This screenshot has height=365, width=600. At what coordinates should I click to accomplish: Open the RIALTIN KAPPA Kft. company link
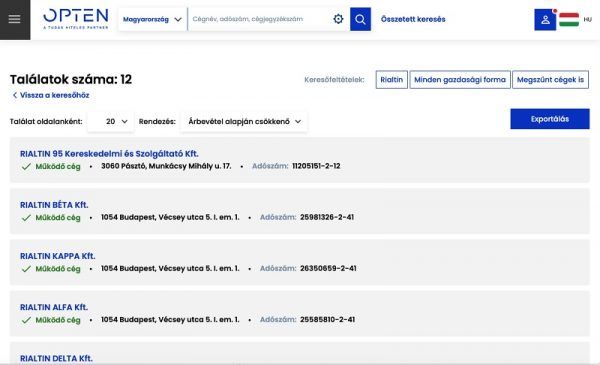click(57, 256)
